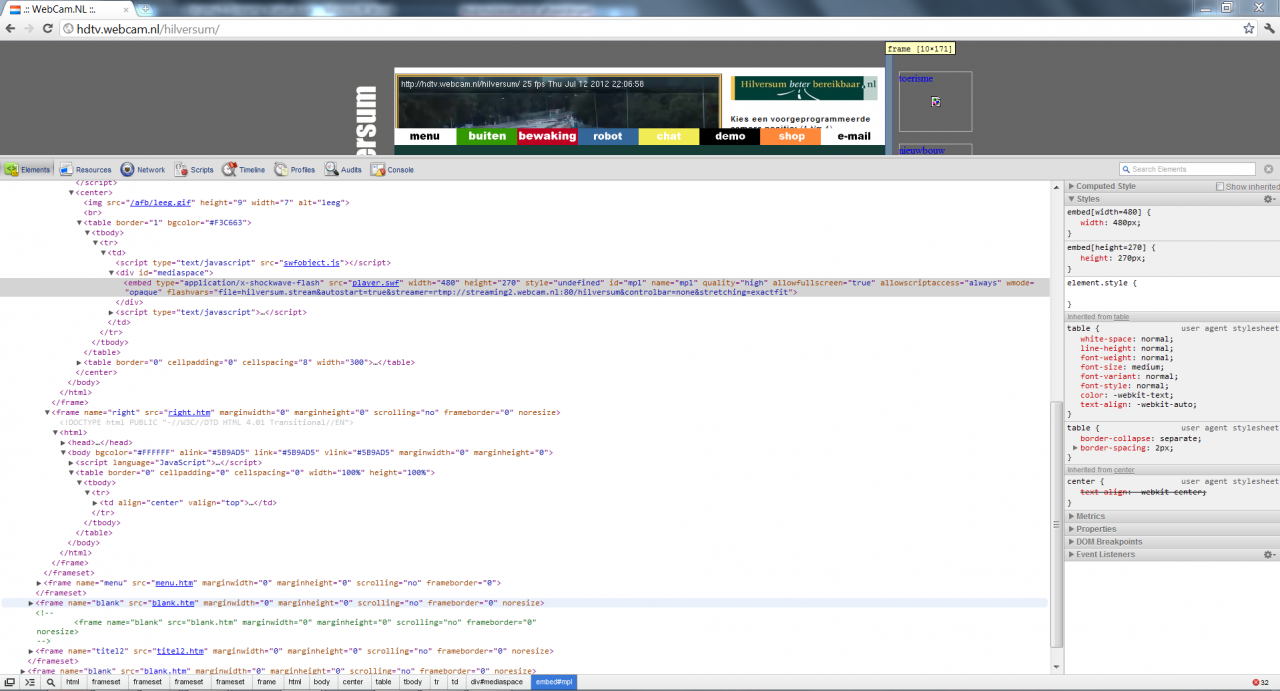Select div#mediaspace in the breadcrumb bar
The width and height of the screenshot is (1280, 691).
pyautogui.click(x=496, y=682)
